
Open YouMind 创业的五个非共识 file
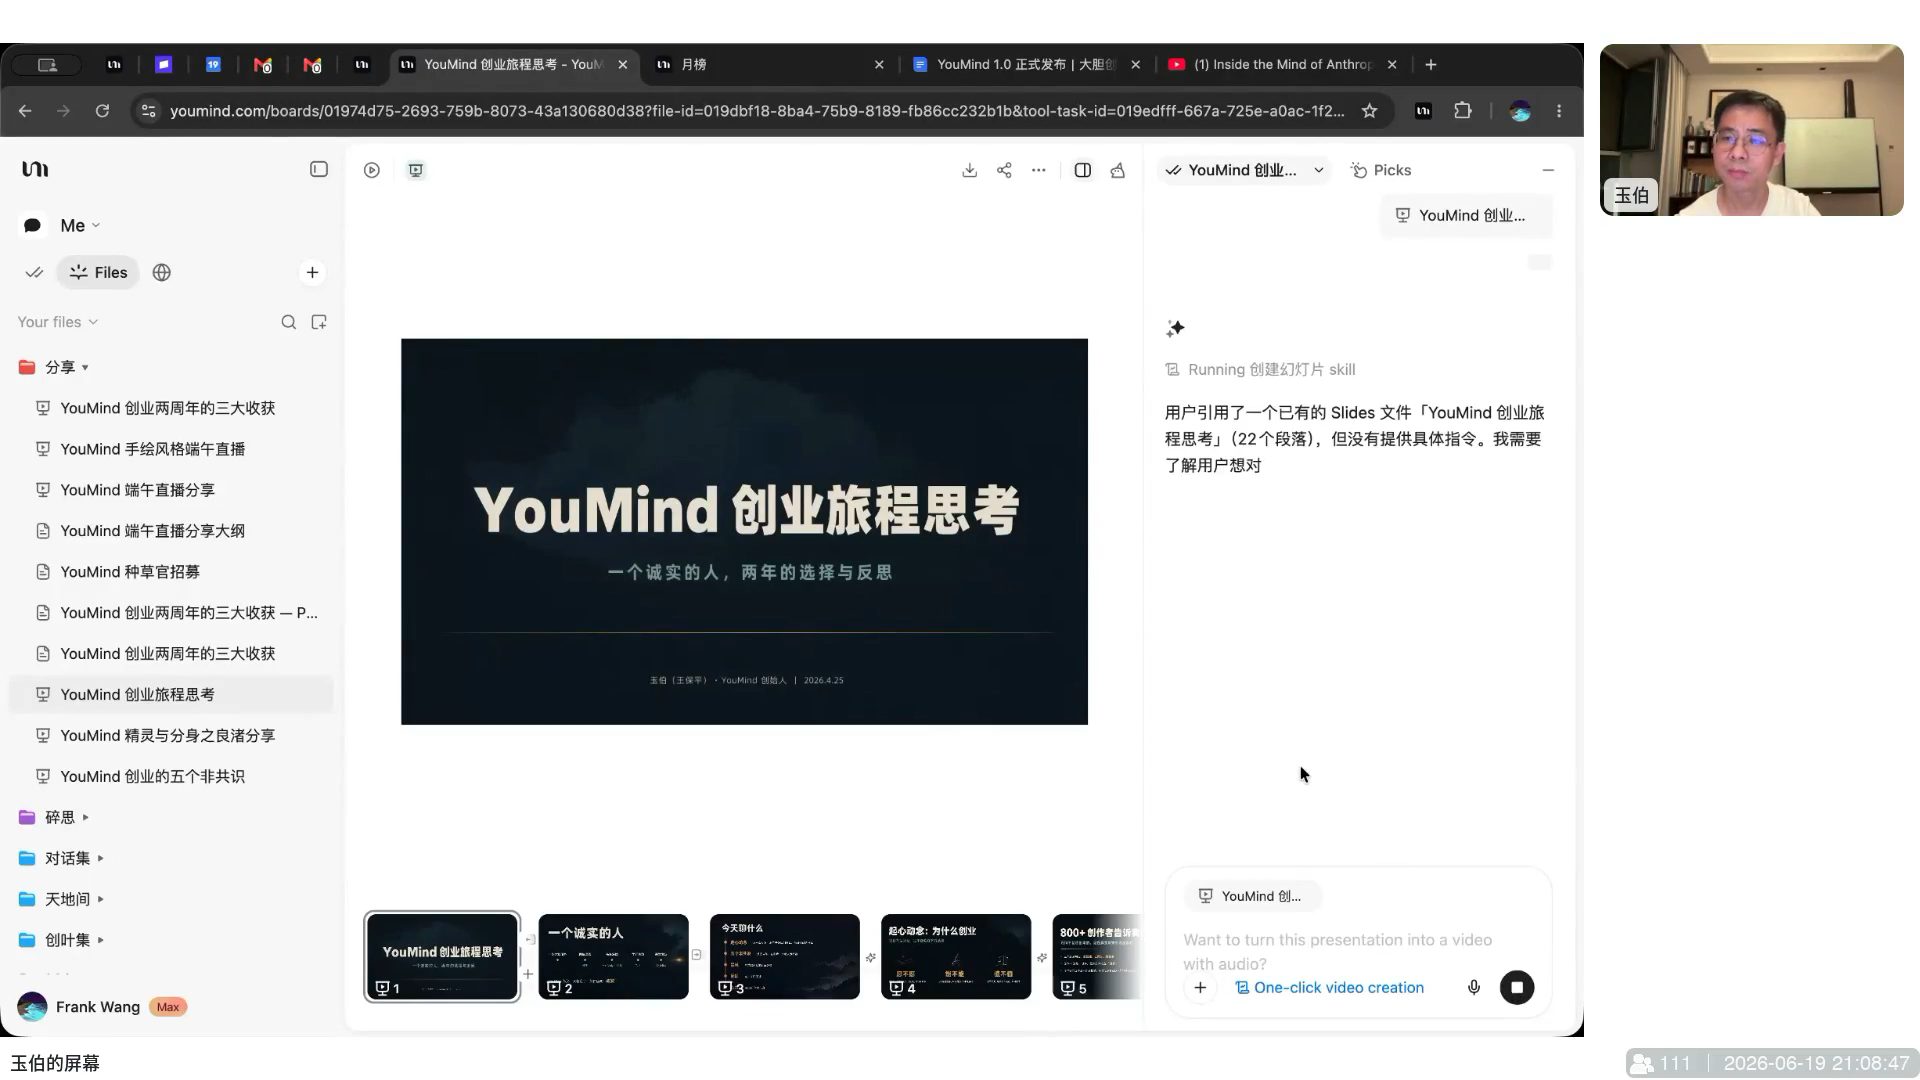(152, 776)
